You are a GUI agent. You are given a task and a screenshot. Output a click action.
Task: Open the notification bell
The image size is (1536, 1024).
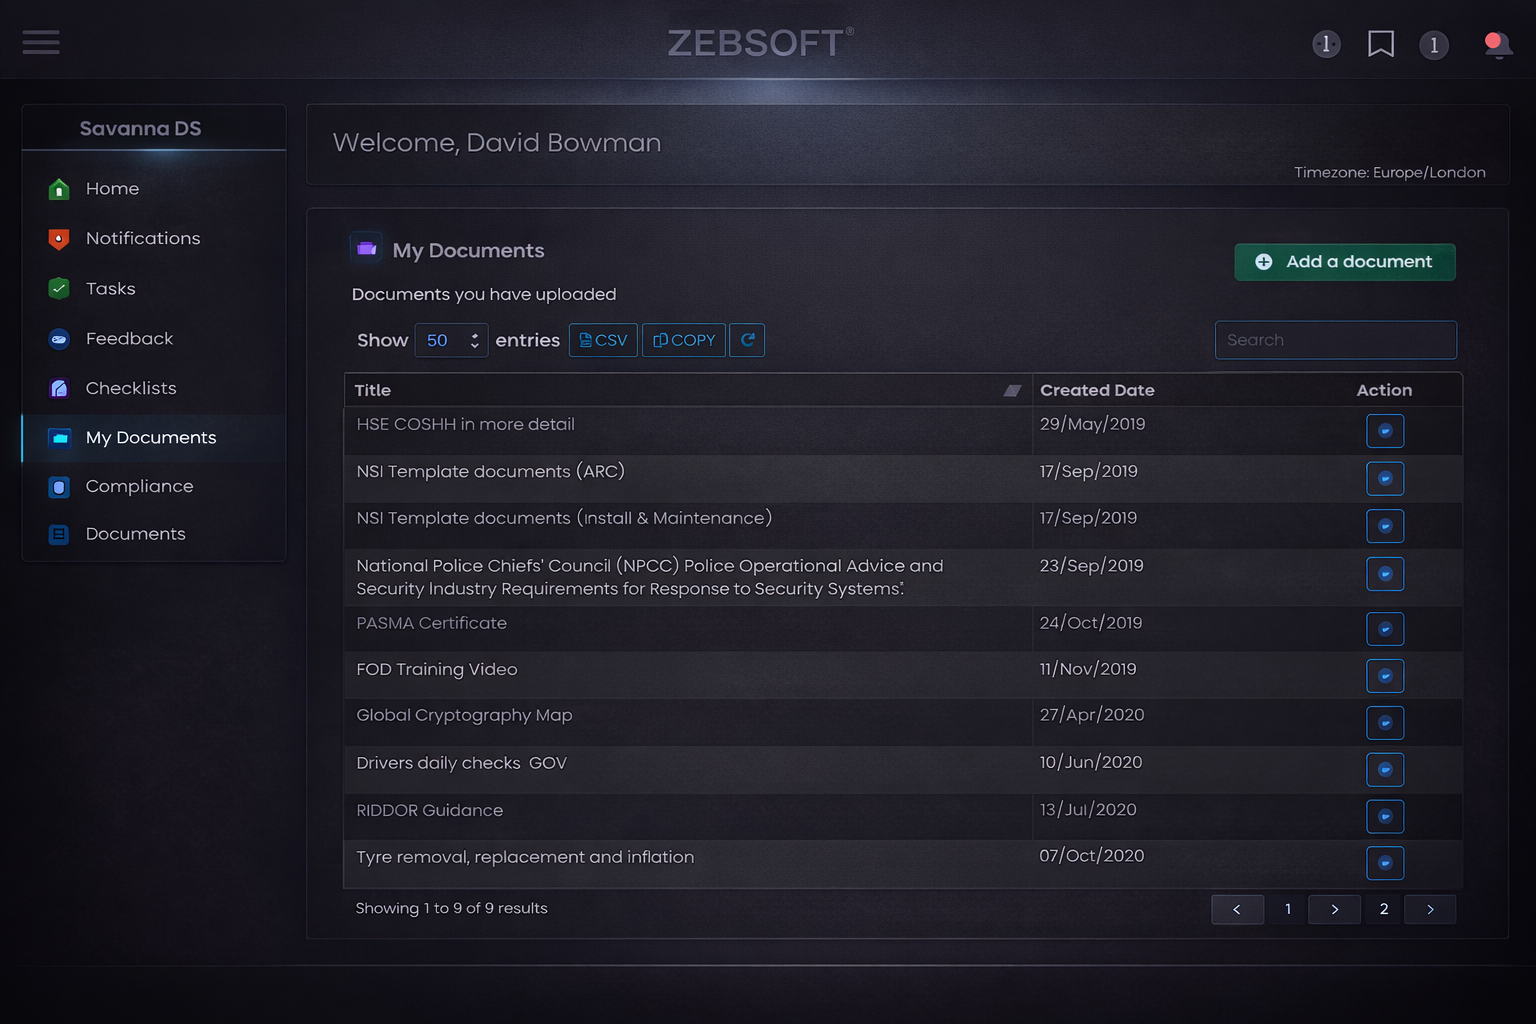(1497, 45)
